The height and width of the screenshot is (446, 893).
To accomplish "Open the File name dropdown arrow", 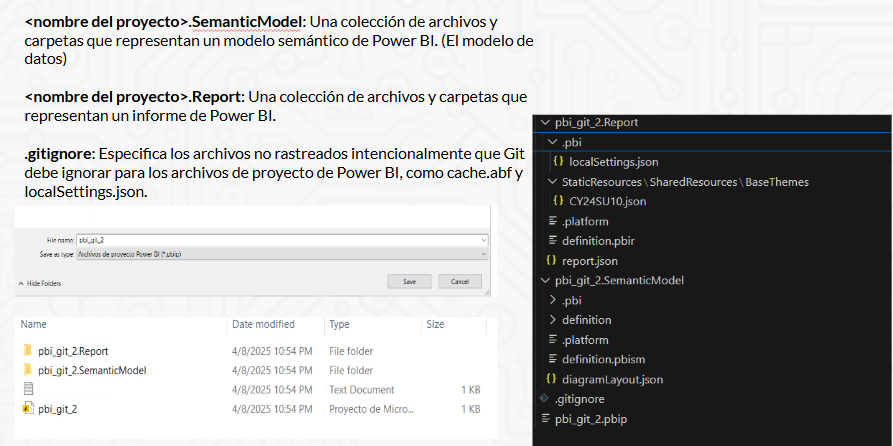I will [x=483, y=241].
